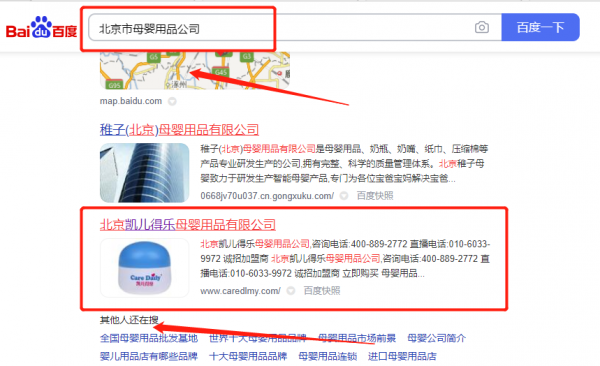The height and width of the screenshot is (366, 600).
Task: Click the Baidu logo
Action: tap(41, 28)
